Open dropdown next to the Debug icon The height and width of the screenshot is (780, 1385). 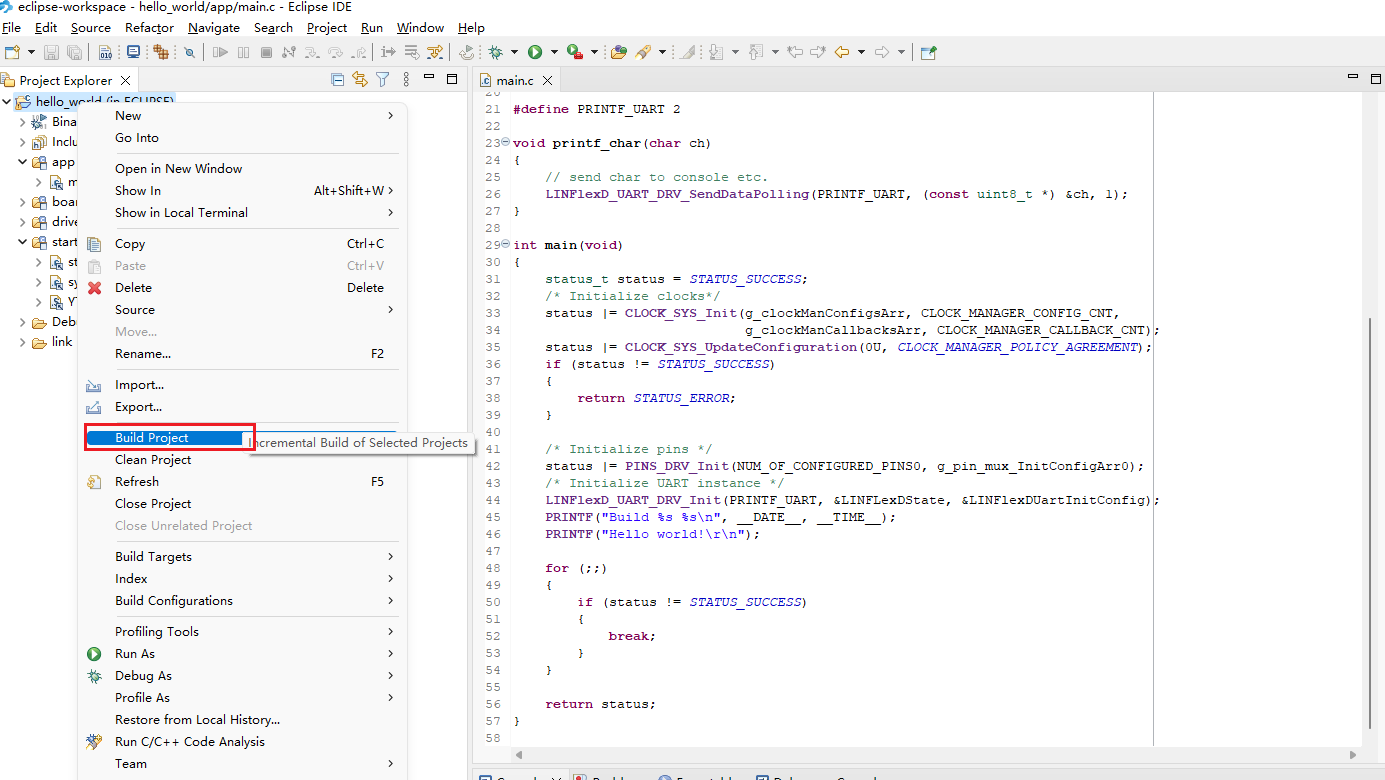pyautogui.click(x=514, y=52)
